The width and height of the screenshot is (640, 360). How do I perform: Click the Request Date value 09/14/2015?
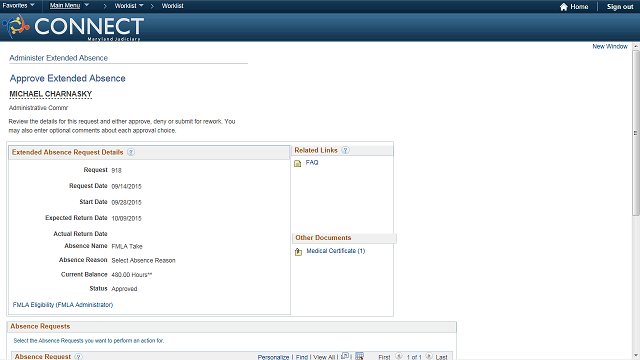coord(126,186)
